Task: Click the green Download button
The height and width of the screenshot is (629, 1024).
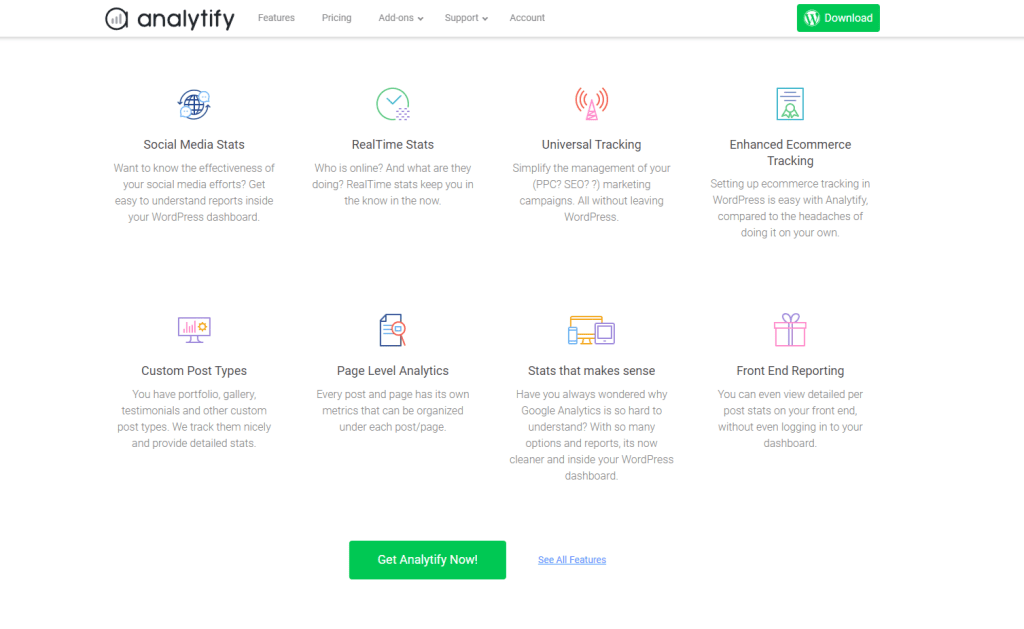Action: [838, 18]
